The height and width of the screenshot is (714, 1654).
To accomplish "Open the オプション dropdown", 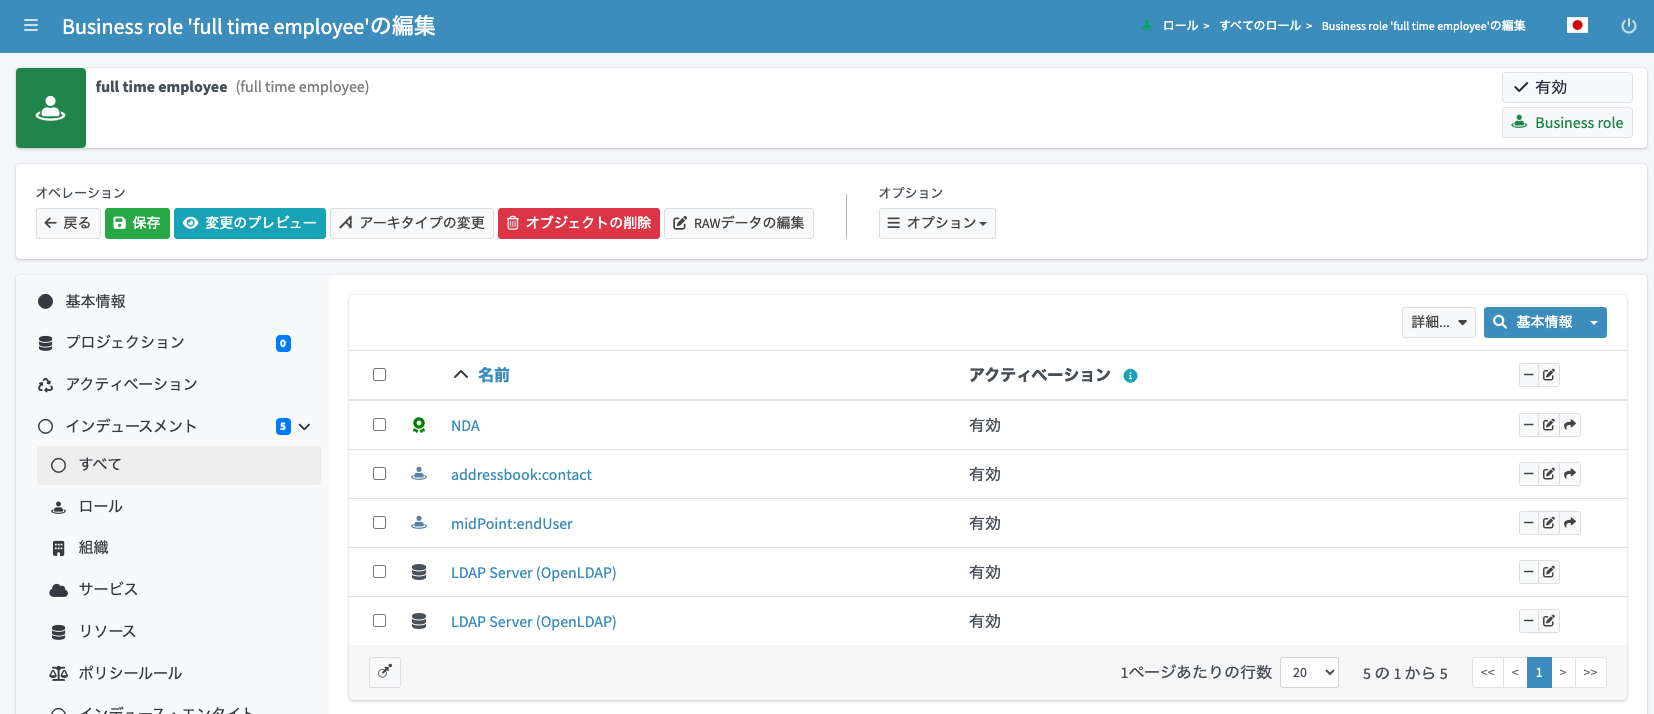I will pos(937,223).
